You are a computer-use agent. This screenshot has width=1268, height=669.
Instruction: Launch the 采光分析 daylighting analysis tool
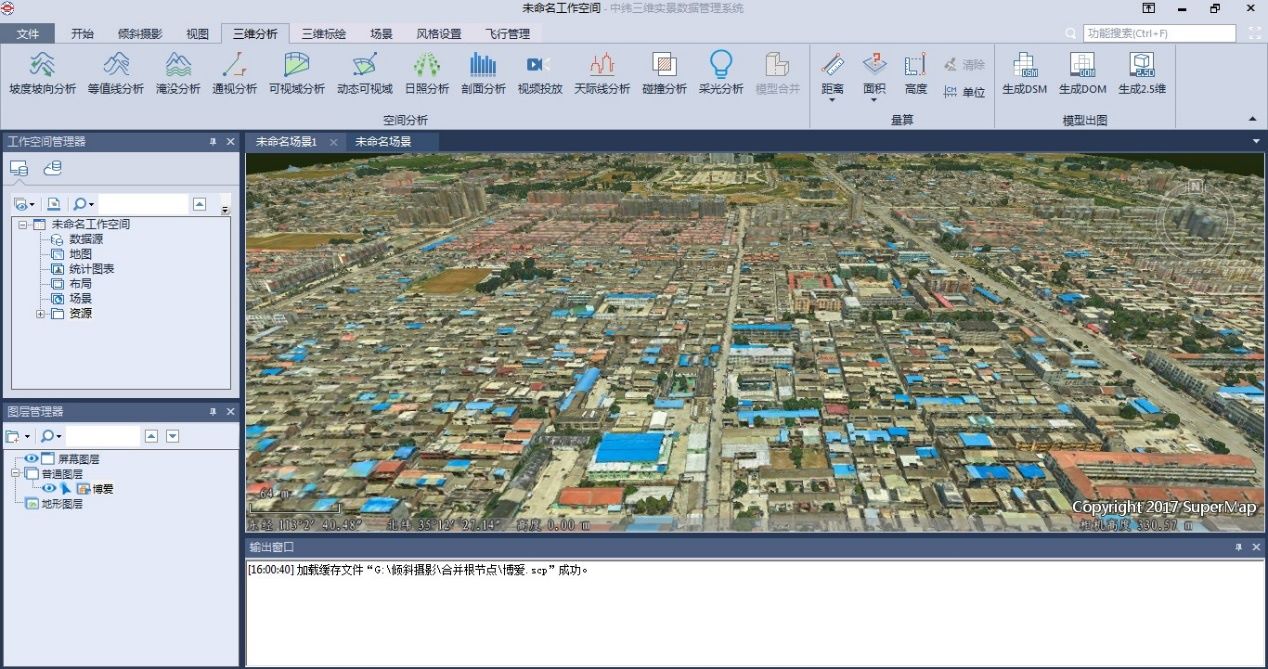tap(721, 74)
